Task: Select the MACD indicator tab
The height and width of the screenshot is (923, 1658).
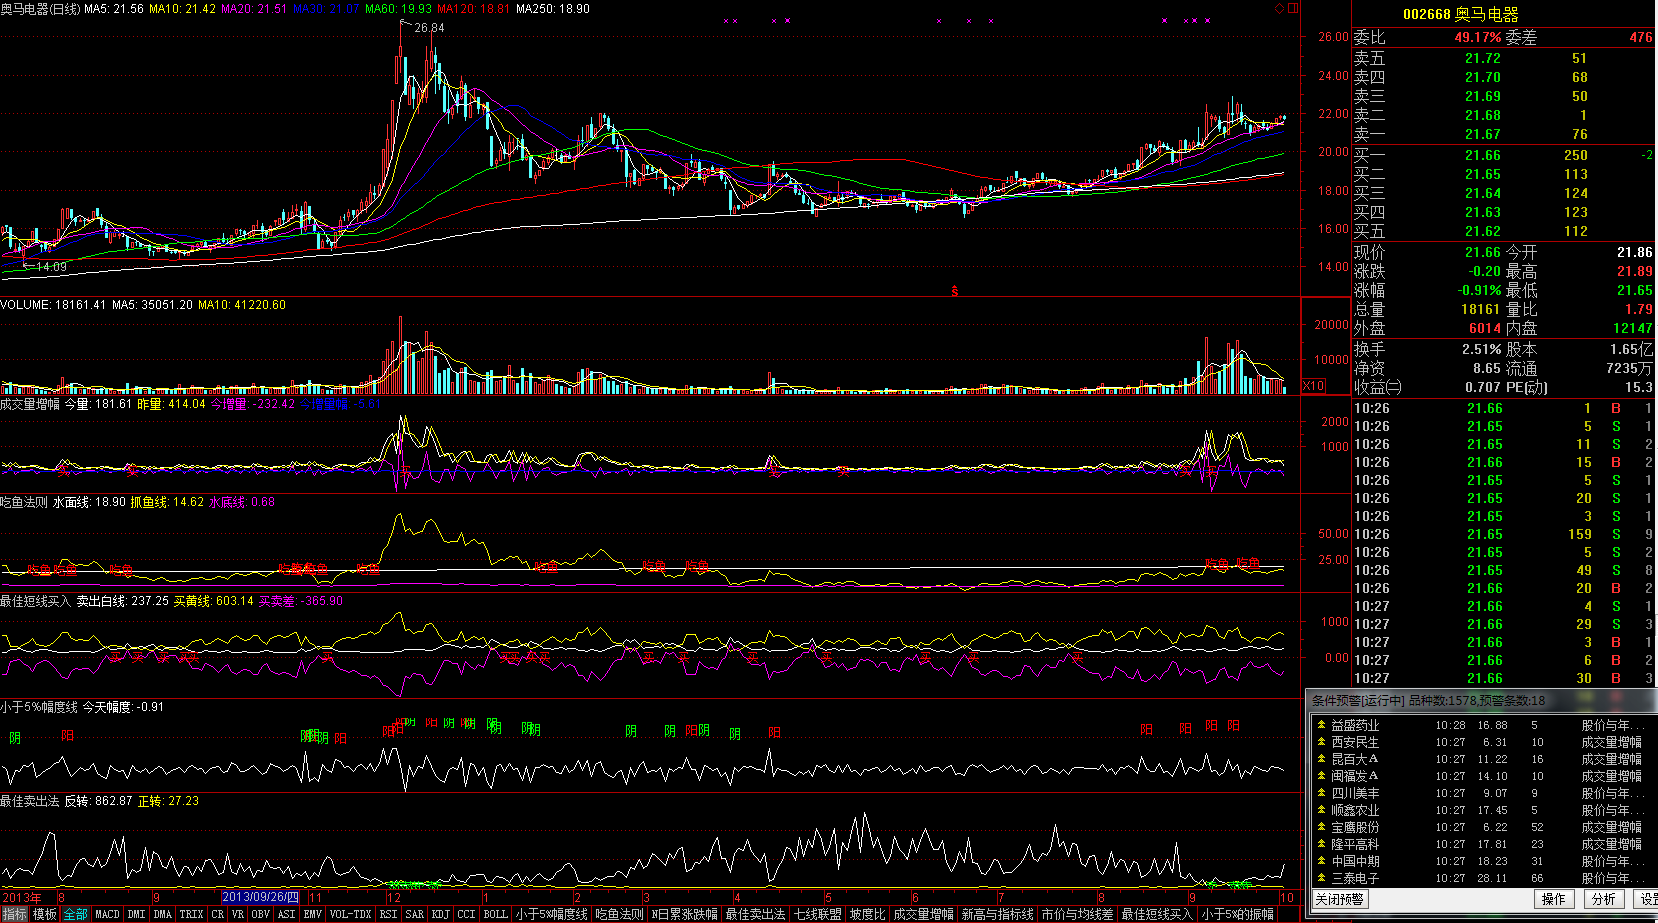Action: [107, 914]
